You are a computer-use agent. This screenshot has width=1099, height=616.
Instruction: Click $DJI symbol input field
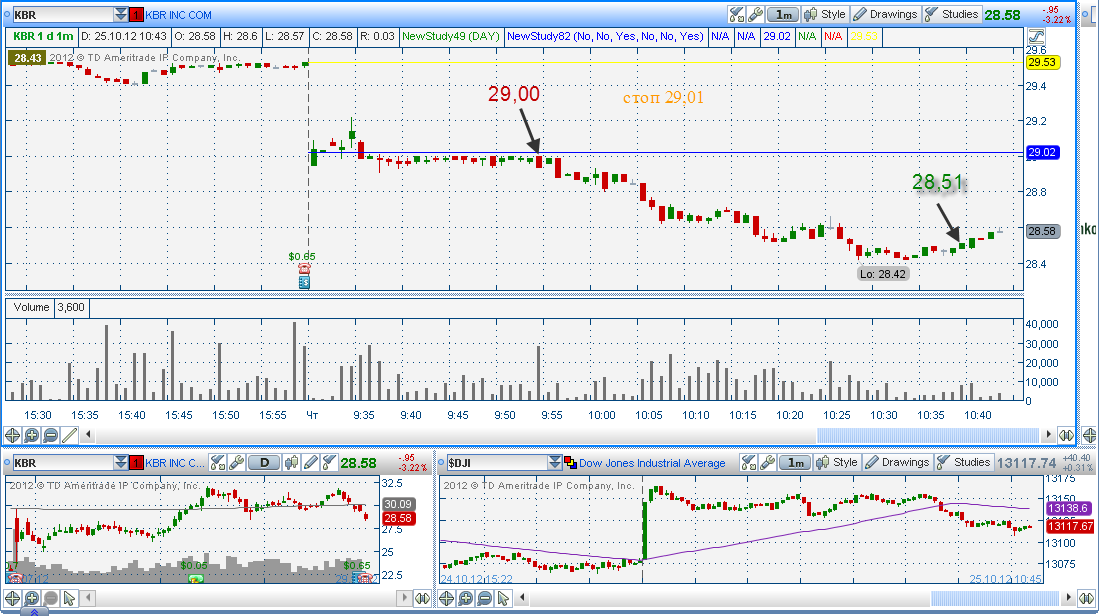[x=498, y=463]
